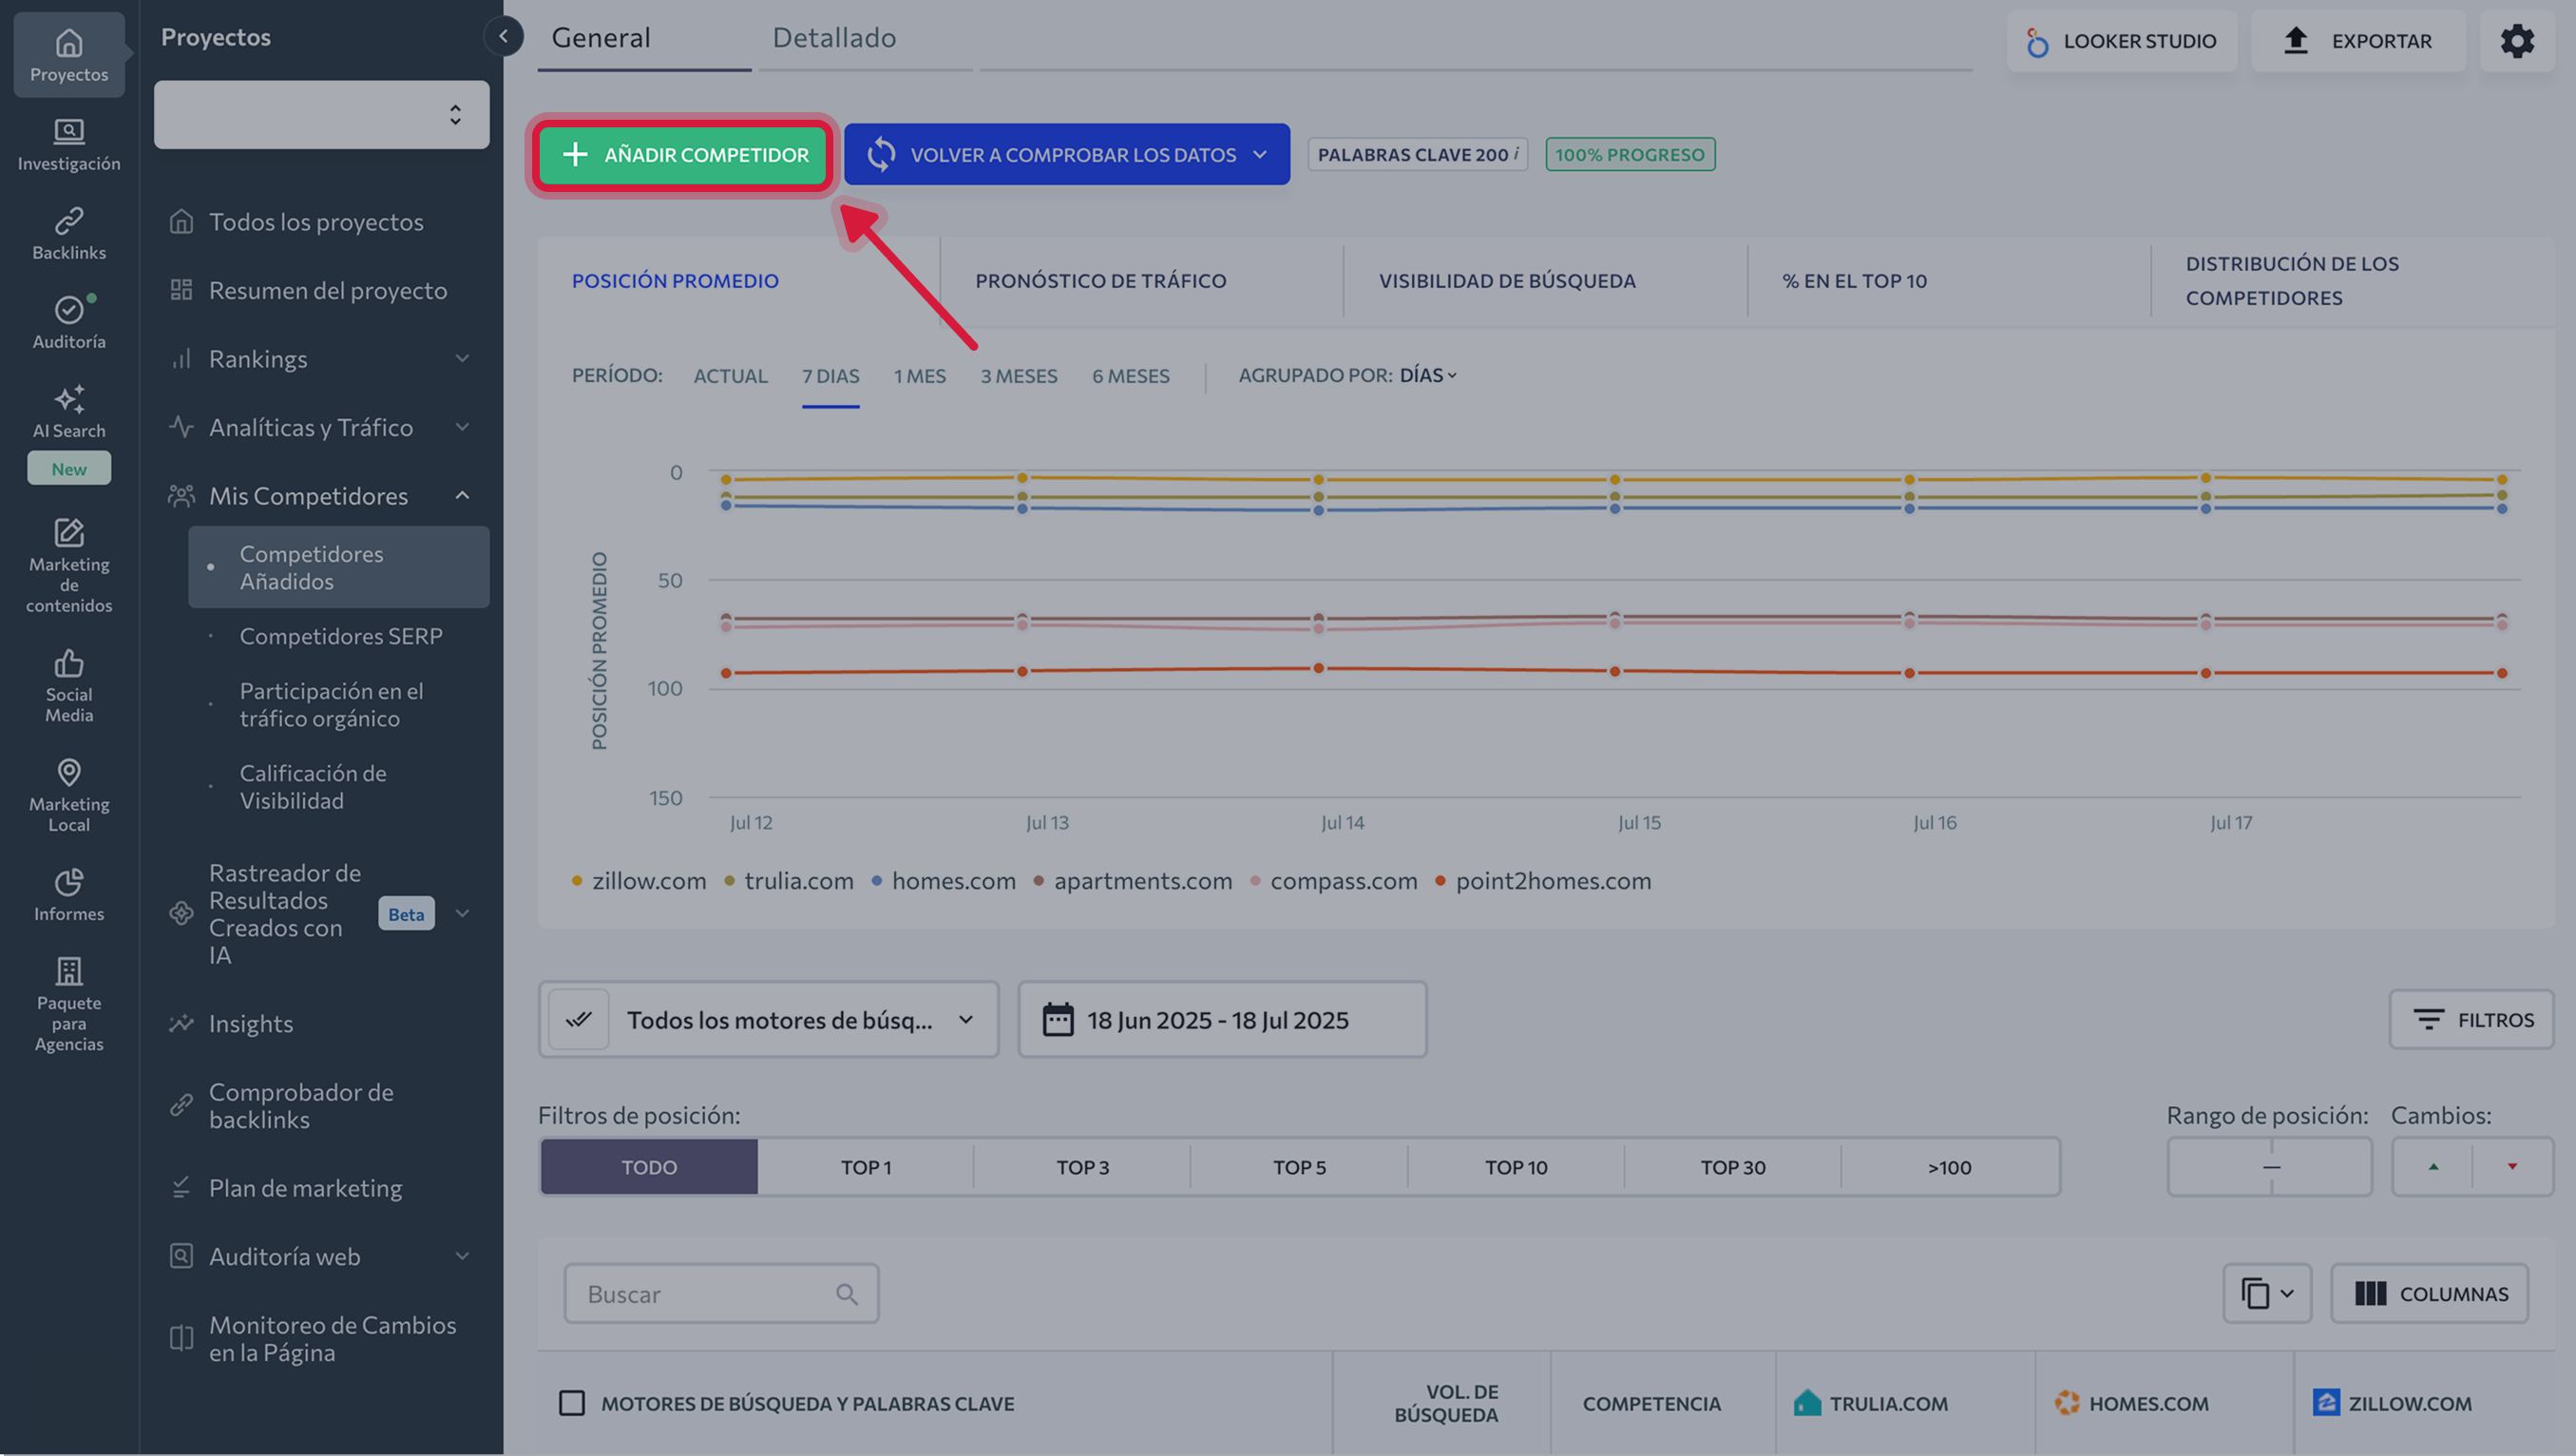Select the TOP 10 position filter

coord(1516,1167)
